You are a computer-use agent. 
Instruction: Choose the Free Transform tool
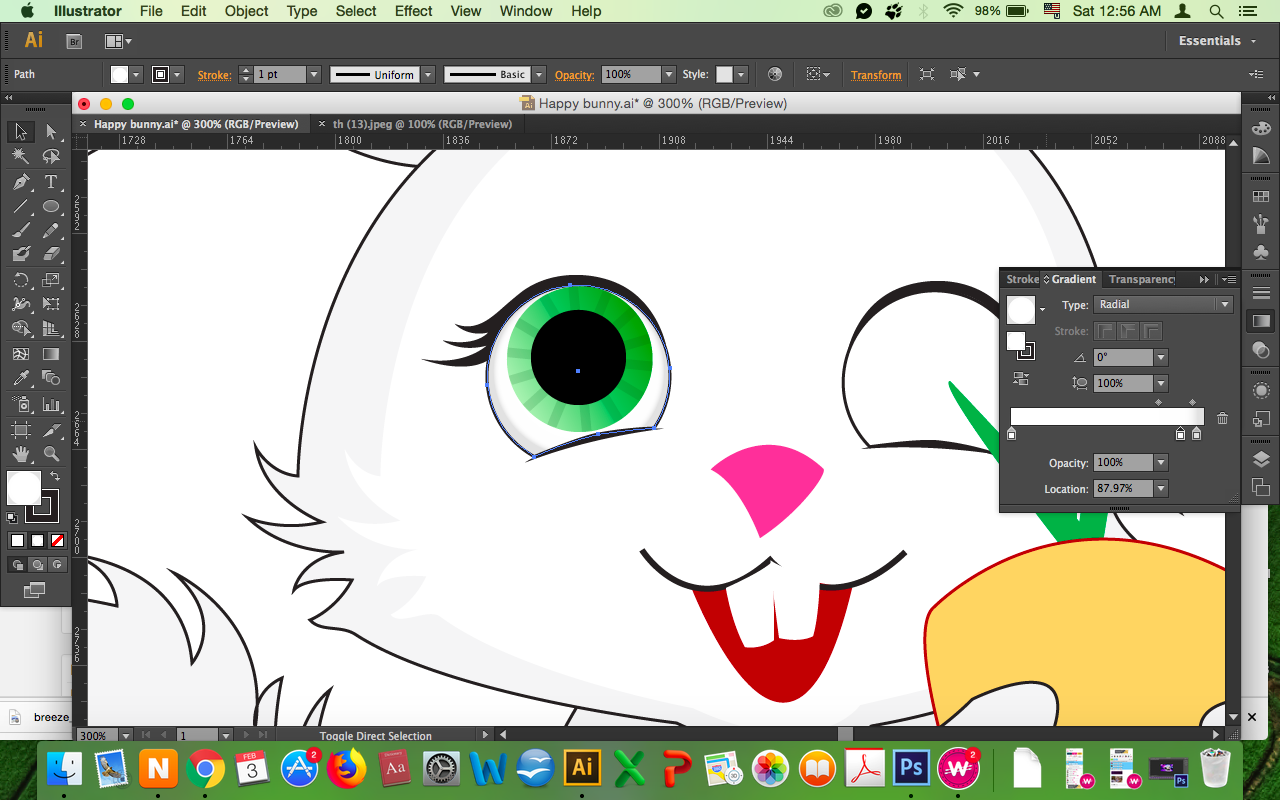[51, 304]
